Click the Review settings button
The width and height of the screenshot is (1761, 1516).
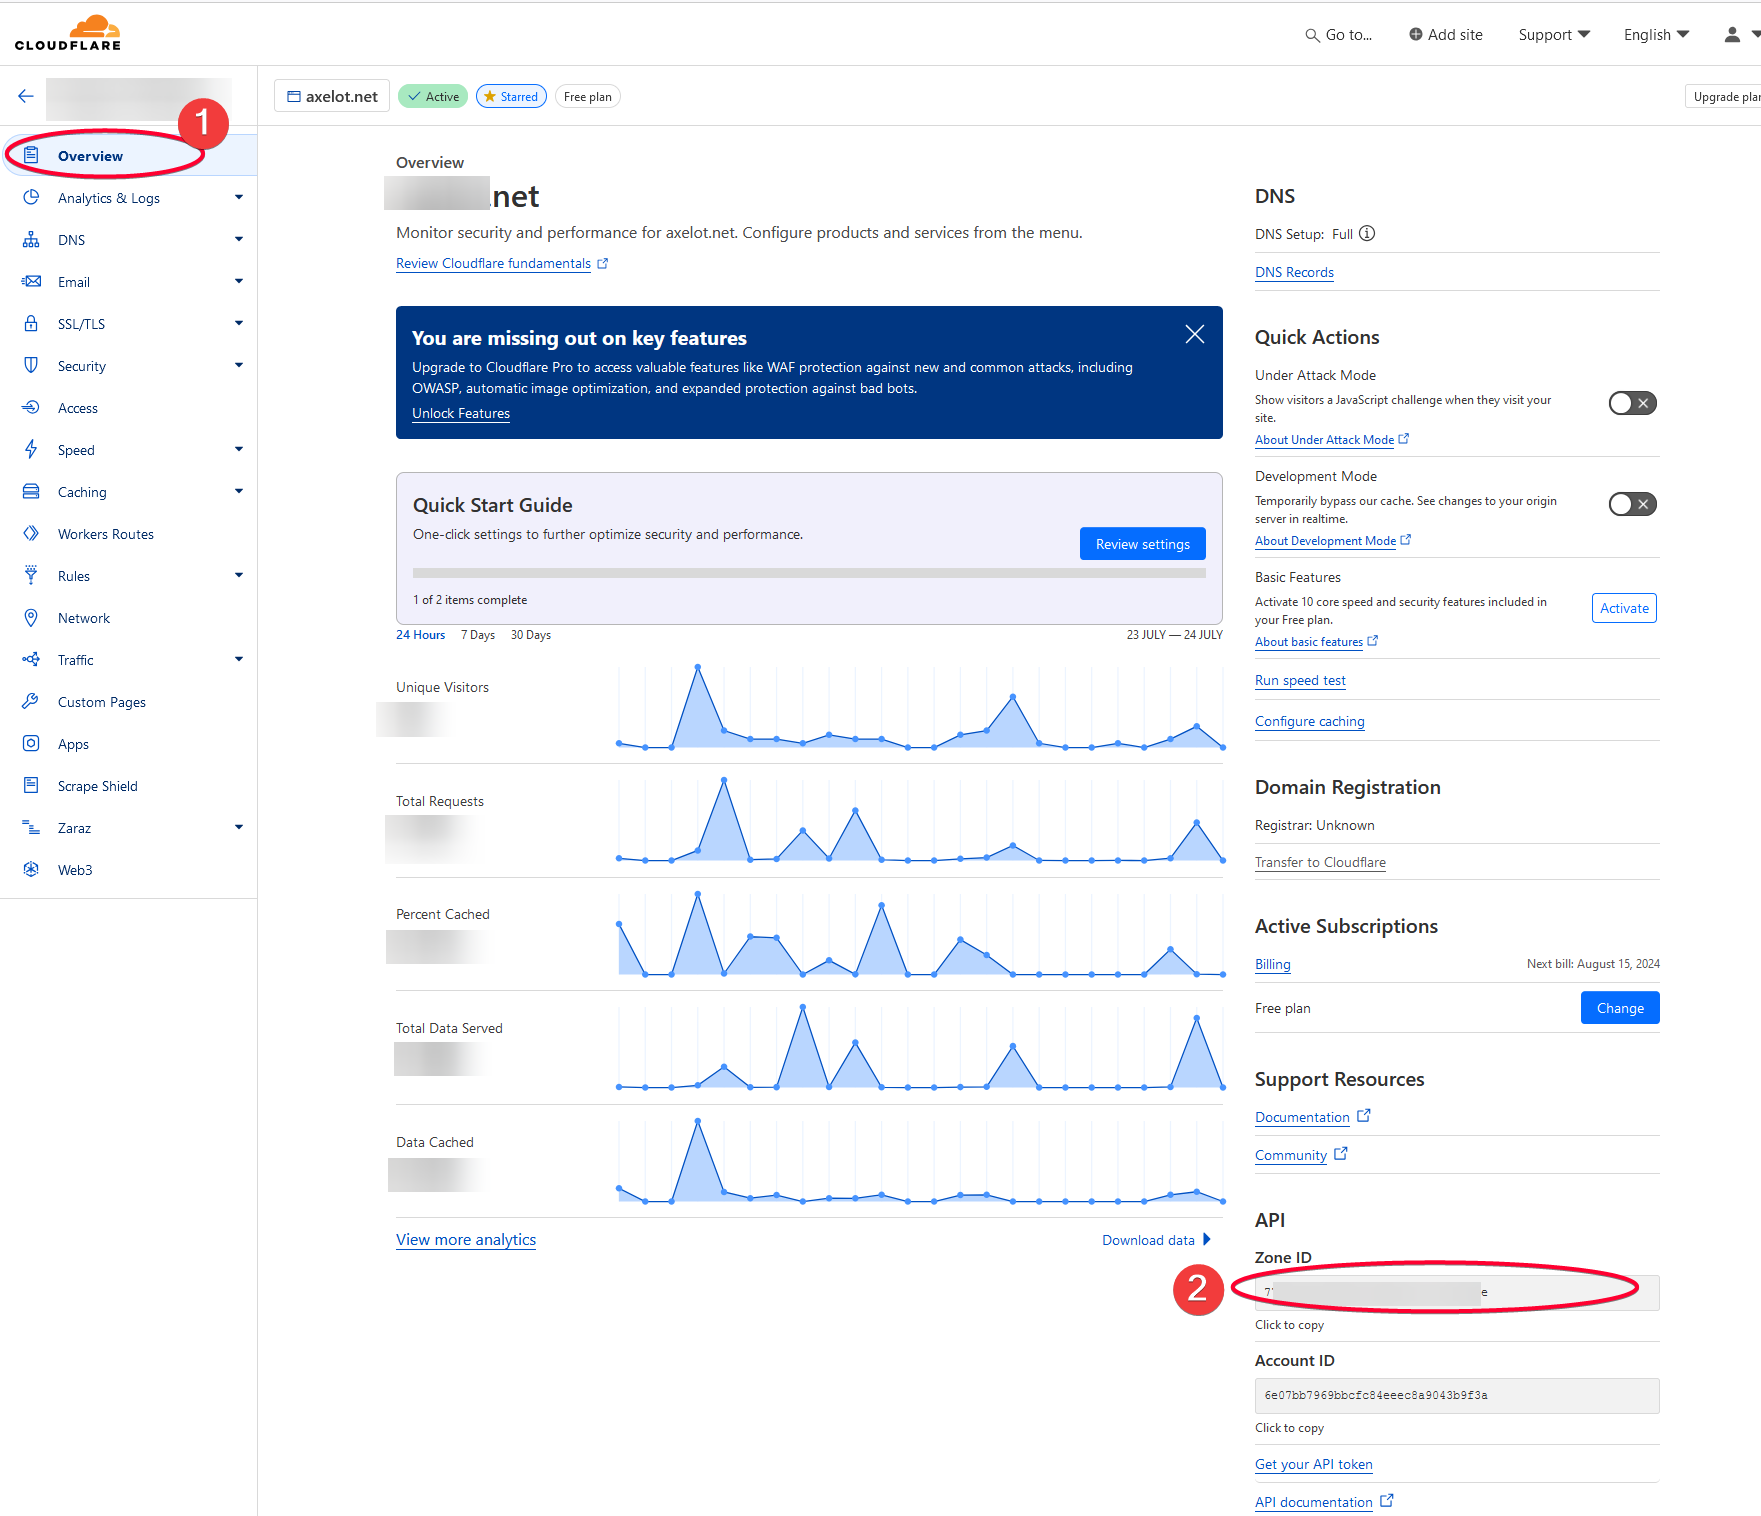(1142, 544)
